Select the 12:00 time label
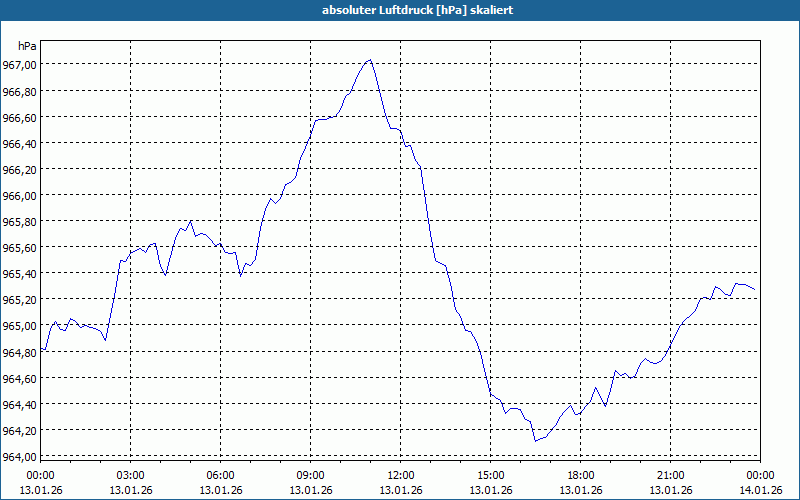This screenshot has width=800, height=500. [x=401, y=476]
